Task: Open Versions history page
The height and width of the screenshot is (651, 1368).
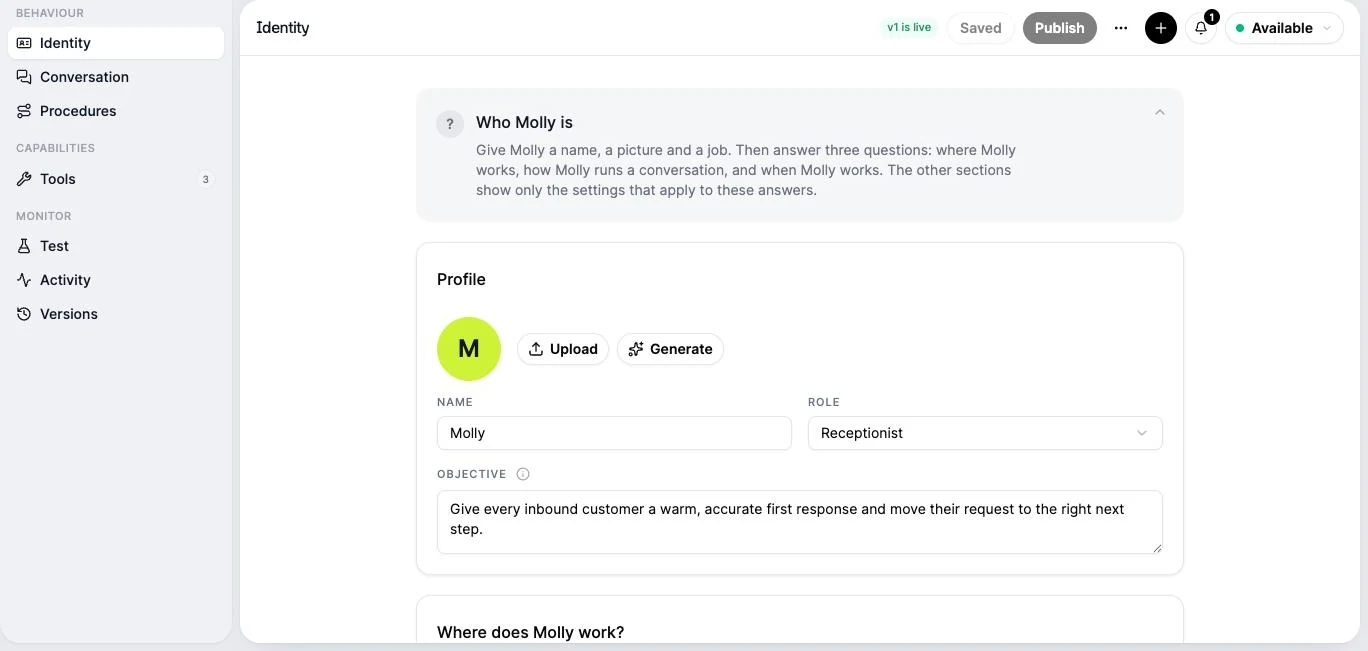Action: 116,314
